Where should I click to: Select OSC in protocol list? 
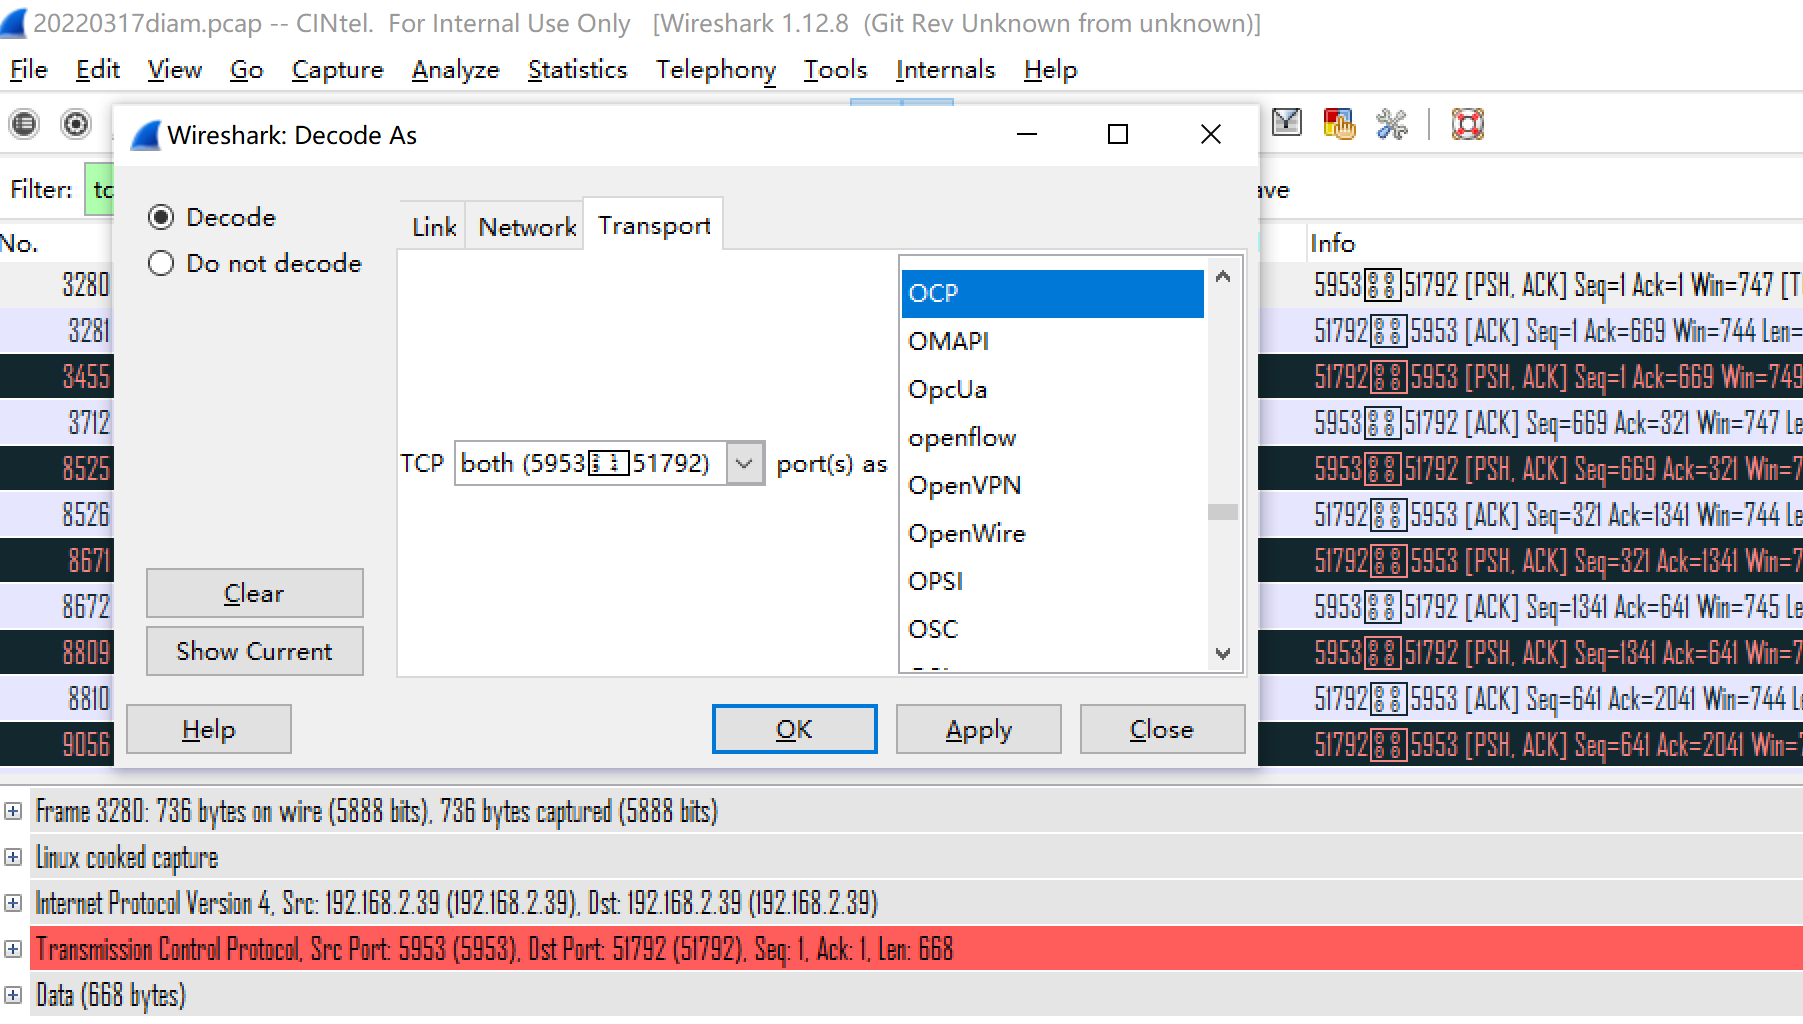[x=1053, y=629]
